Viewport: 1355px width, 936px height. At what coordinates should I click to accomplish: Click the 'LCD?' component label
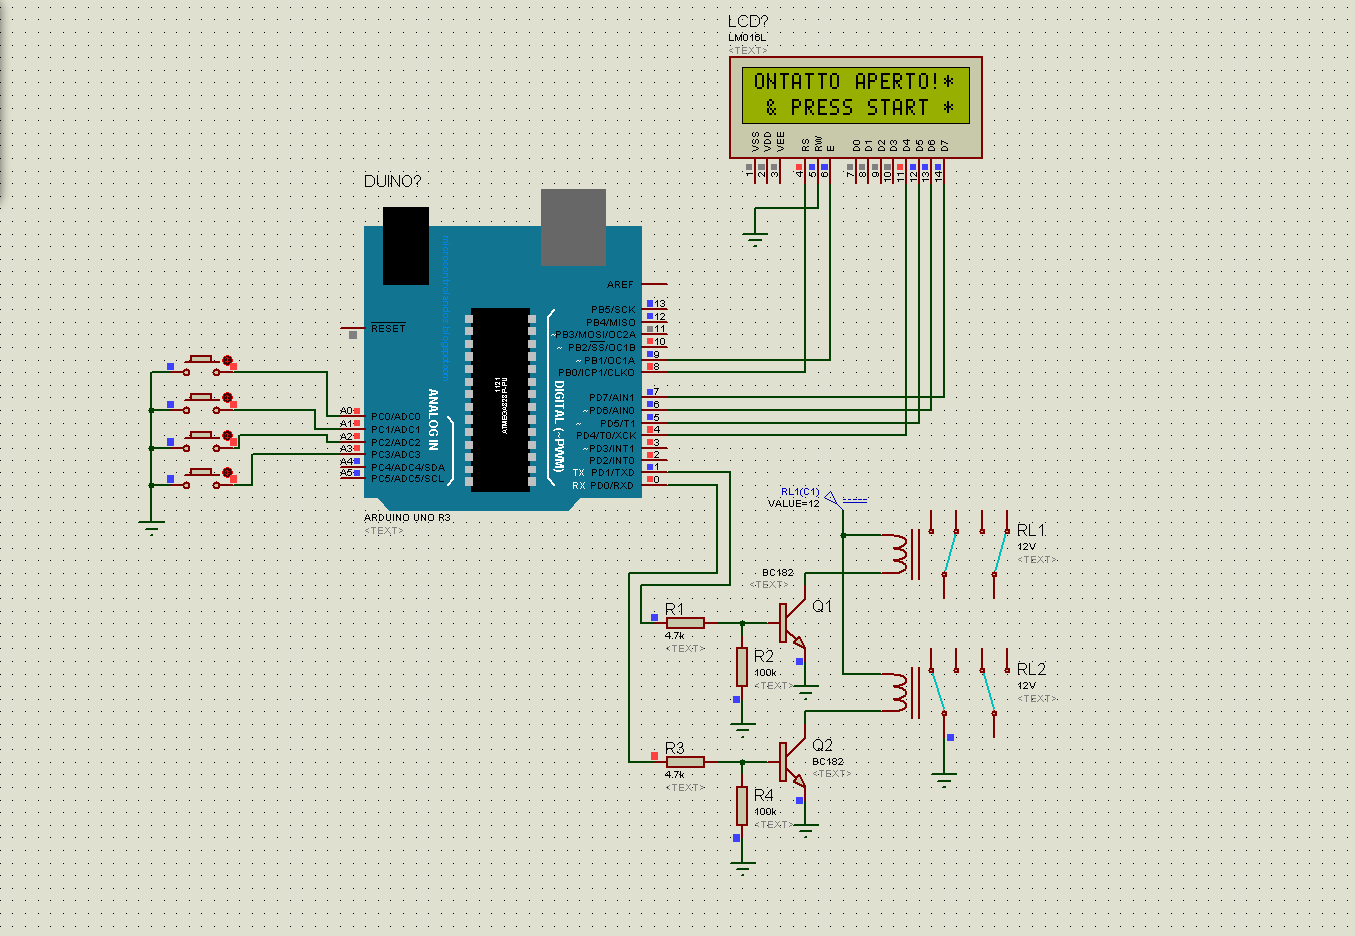click(748, 21)
